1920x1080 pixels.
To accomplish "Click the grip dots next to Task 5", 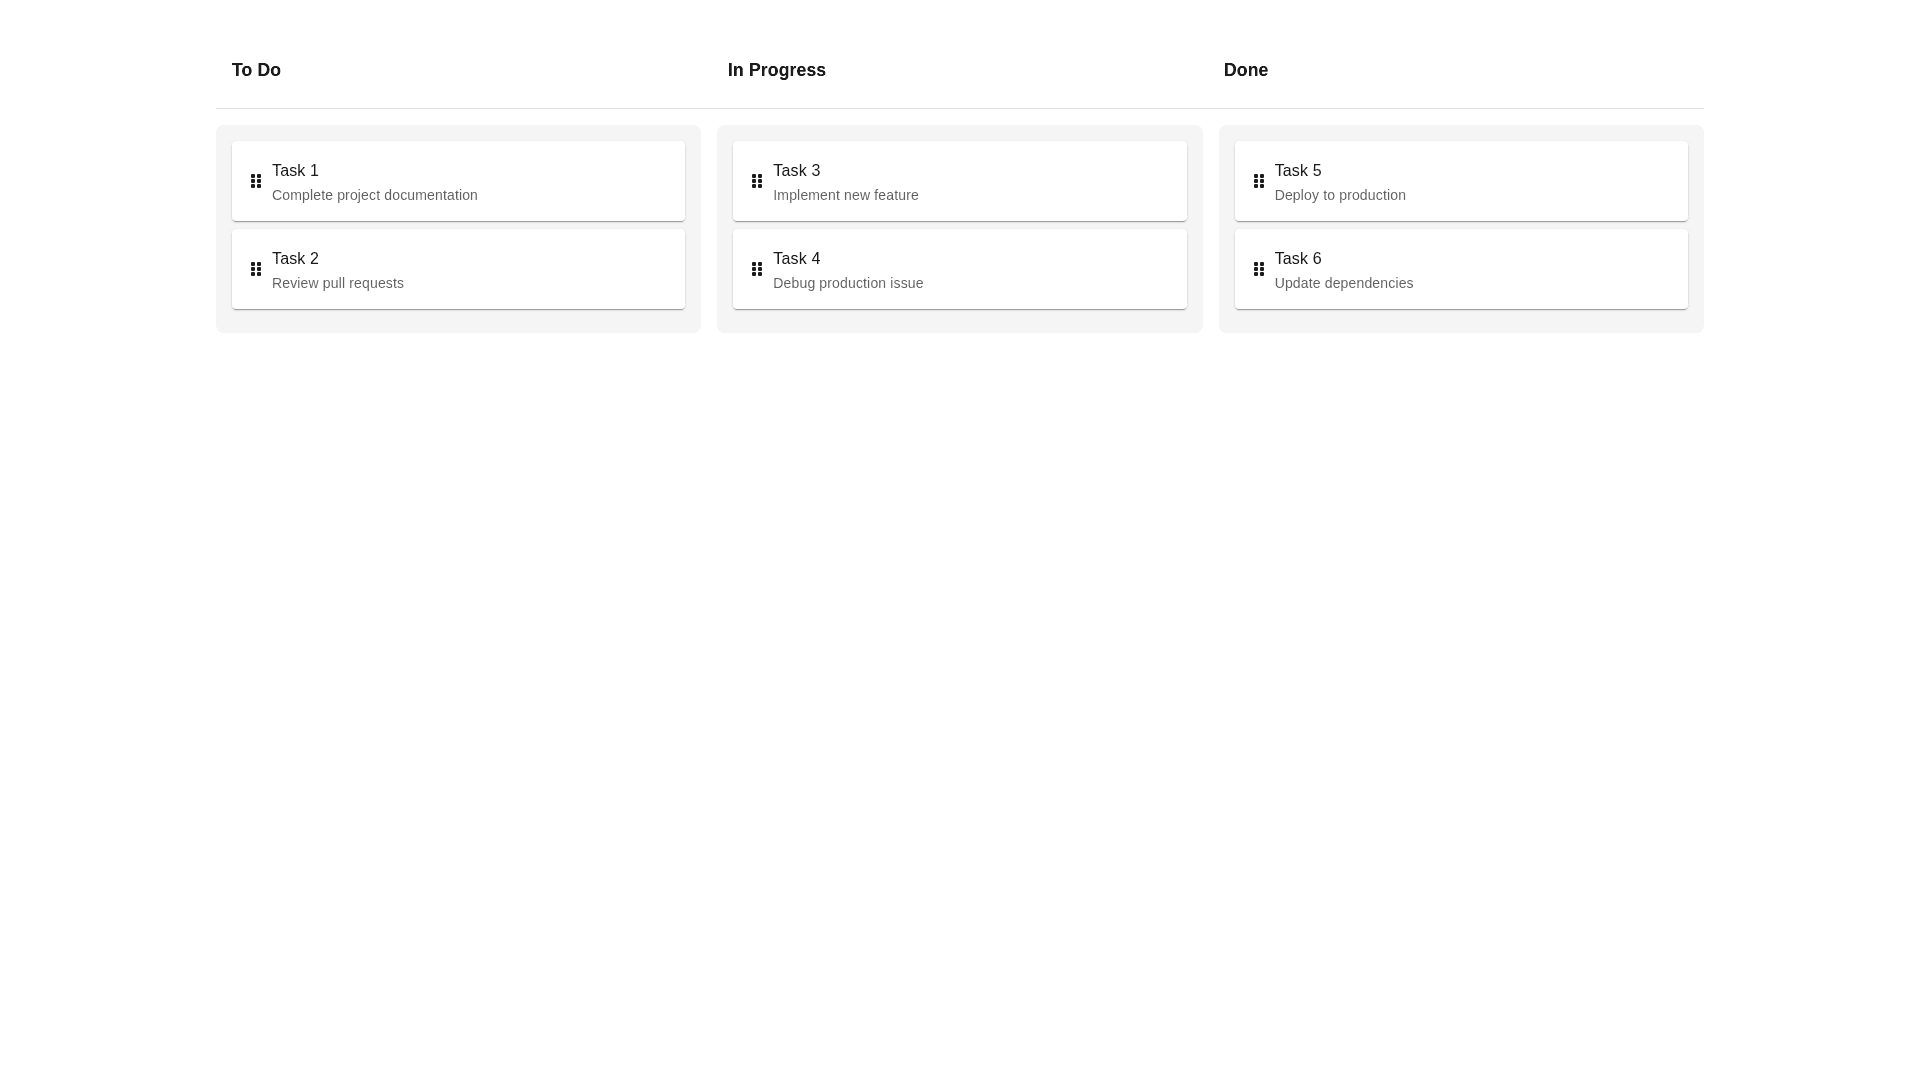I will pyautogui.click(x=1258, y=181).
